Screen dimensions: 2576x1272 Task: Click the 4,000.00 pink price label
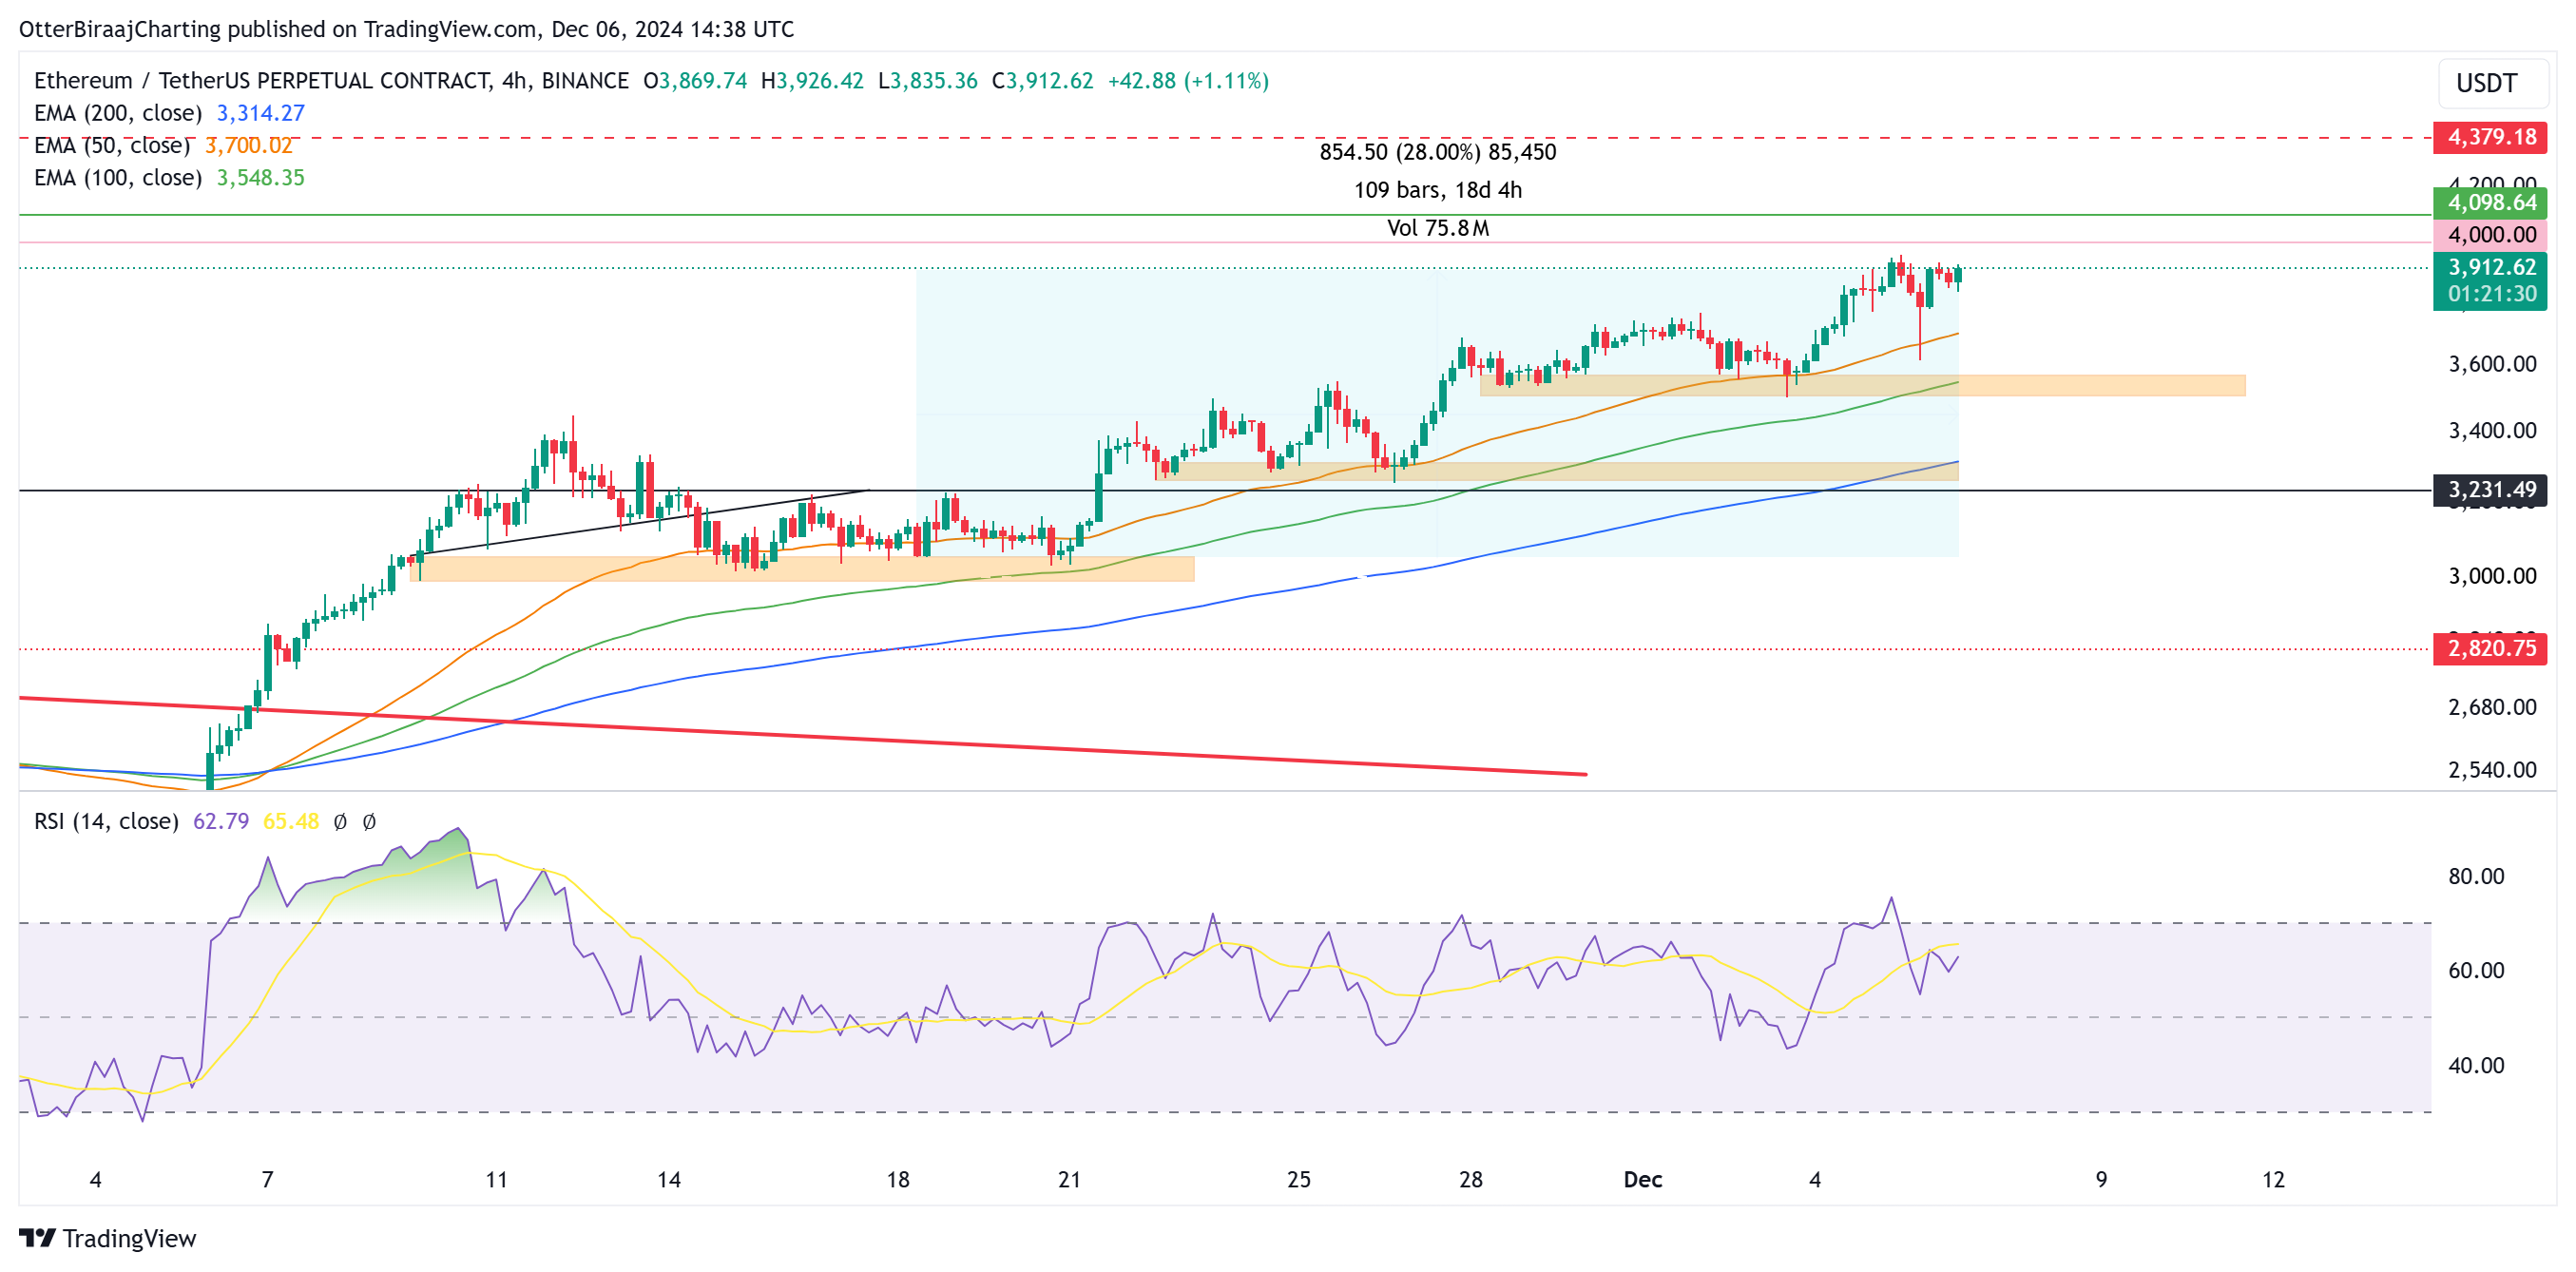[2491, 236]
